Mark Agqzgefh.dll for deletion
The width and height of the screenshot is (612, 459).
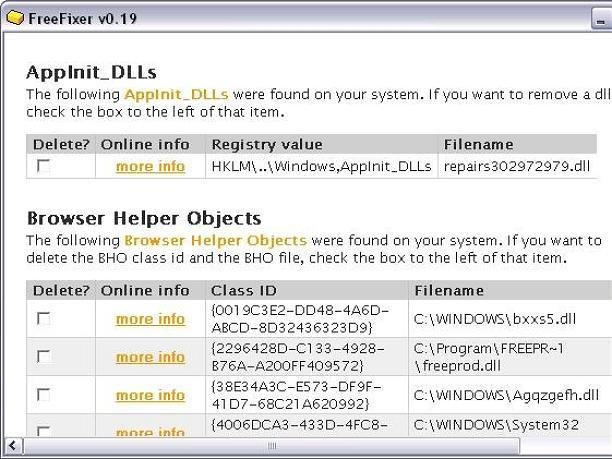tap(43, 394)
